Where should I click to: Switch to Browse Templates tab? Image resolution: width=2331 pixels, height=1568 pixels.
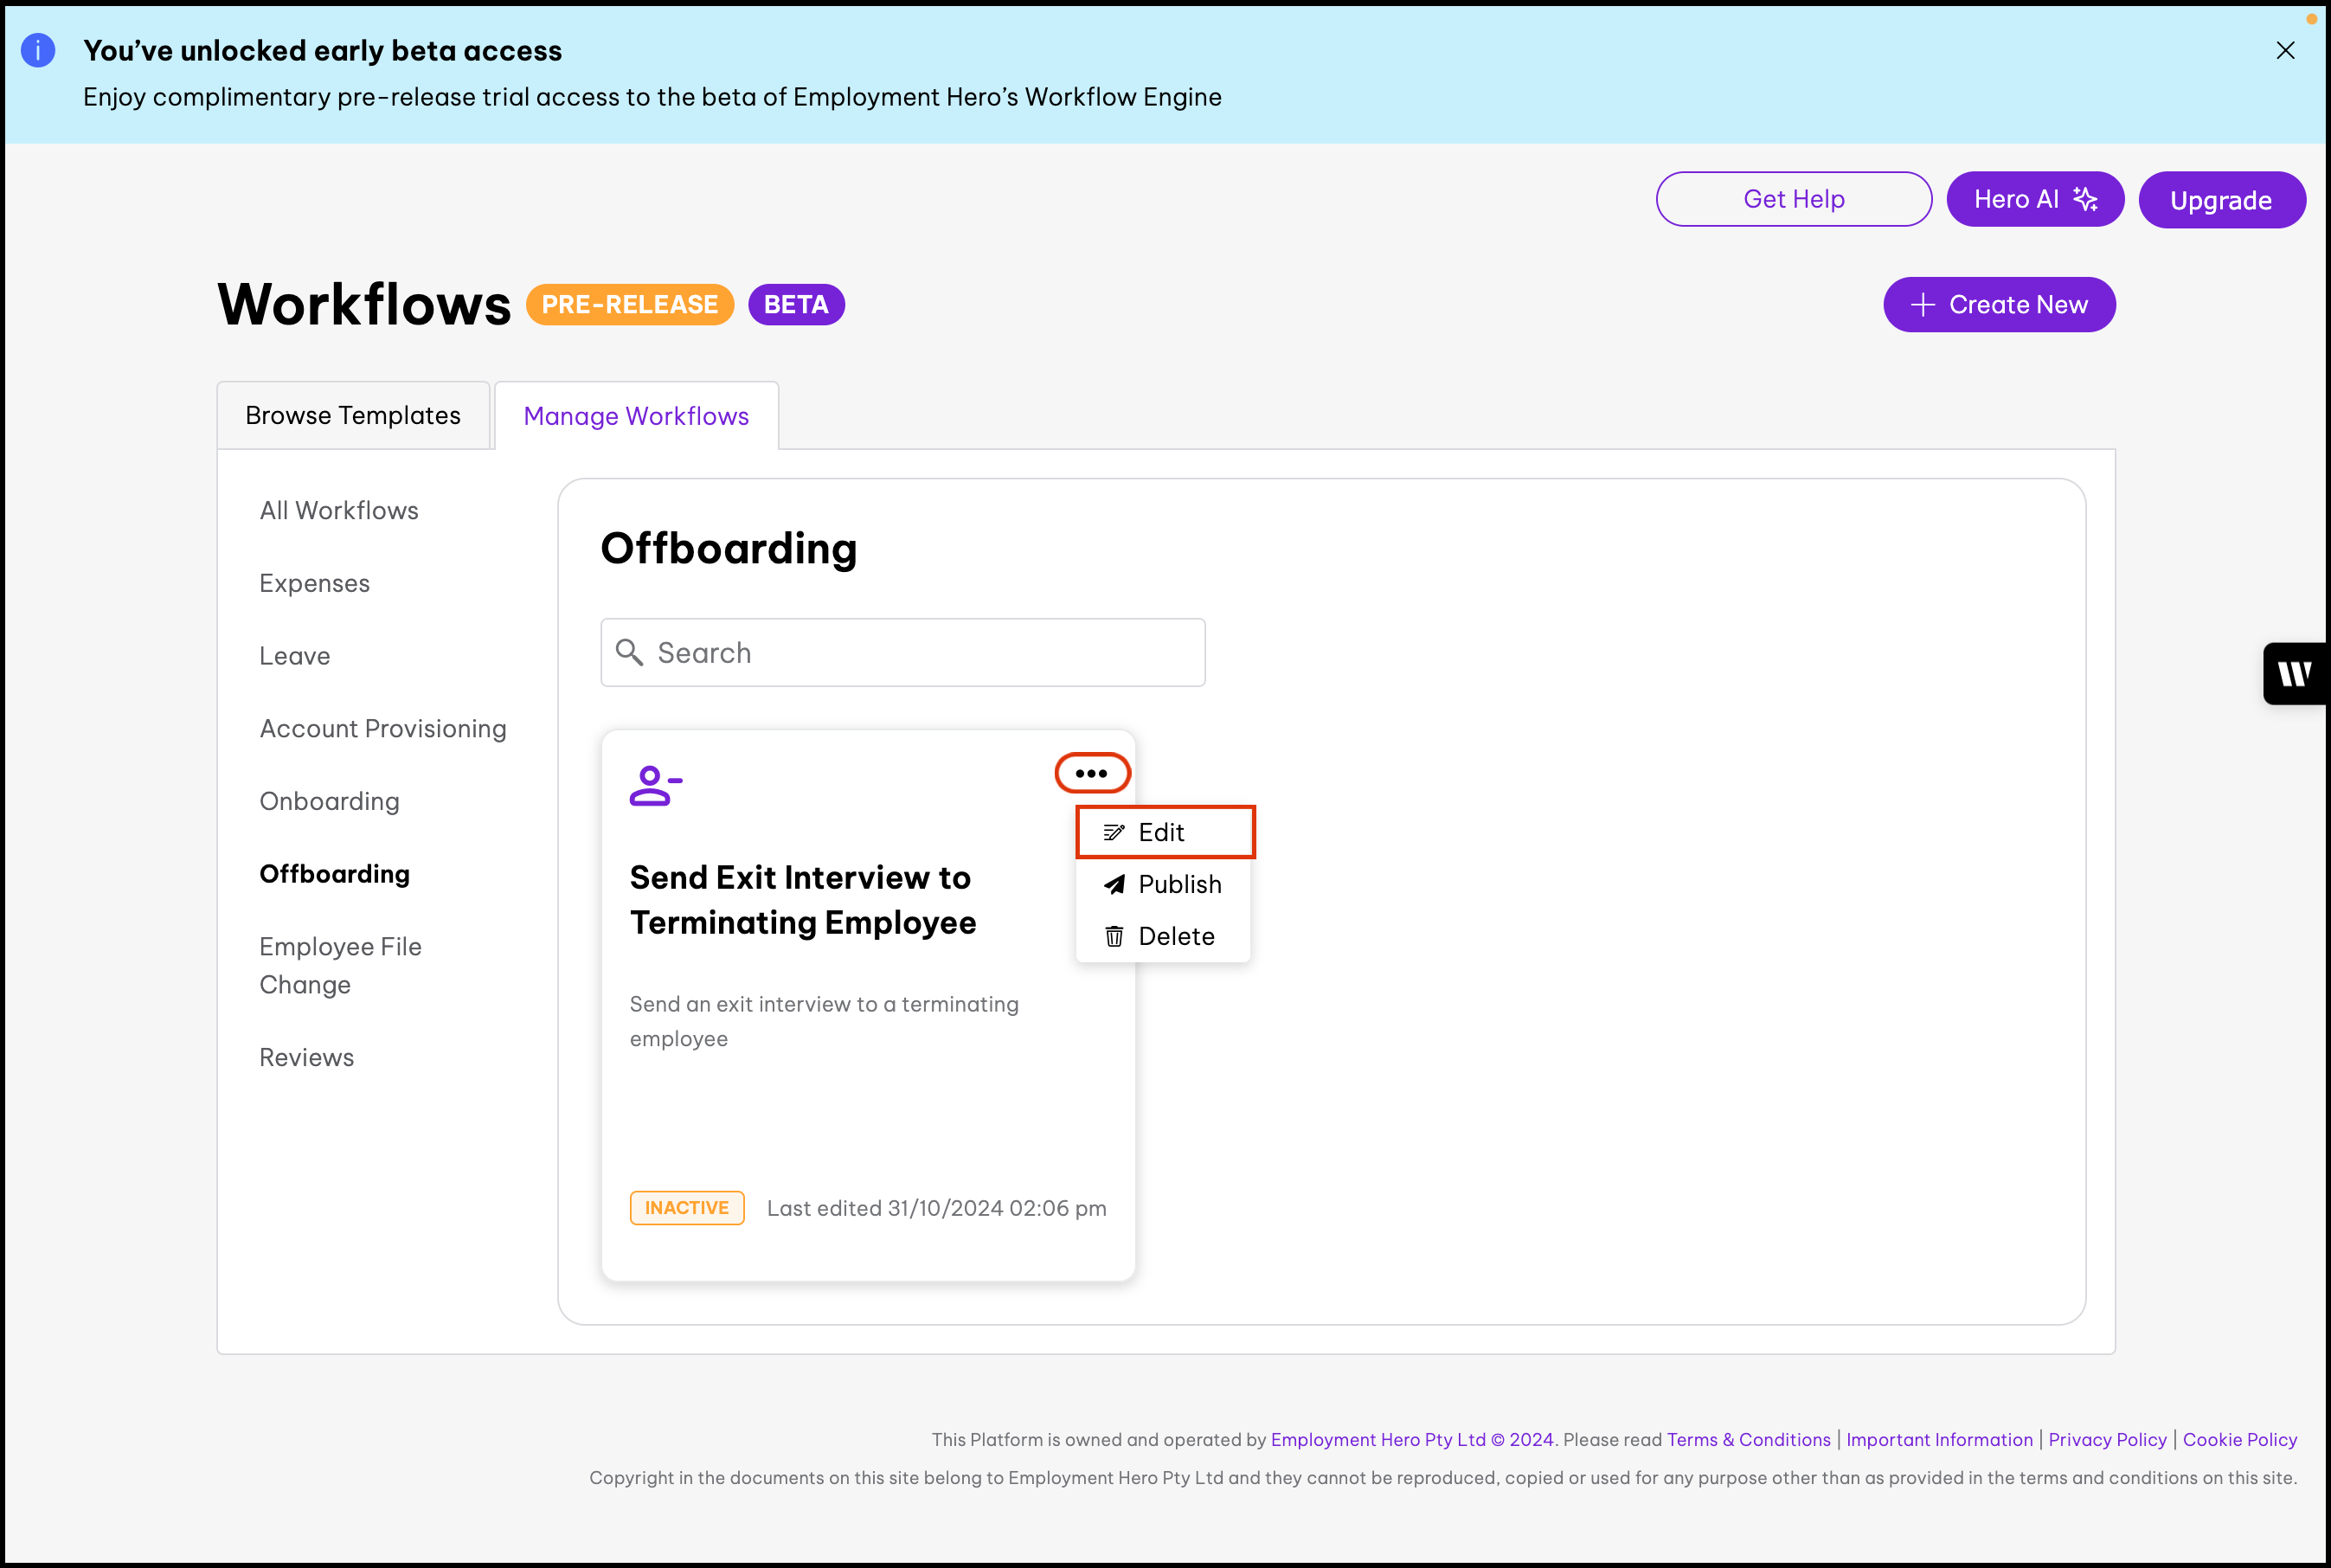click(353, 415)
